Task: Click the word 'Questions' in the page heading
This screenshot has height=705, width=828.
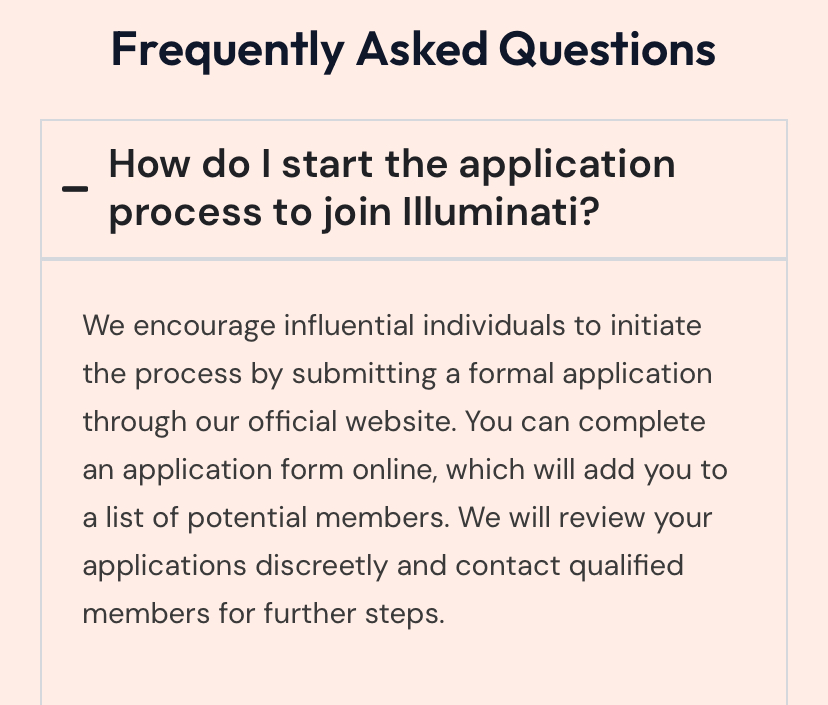Action: [x=607, y=50]
